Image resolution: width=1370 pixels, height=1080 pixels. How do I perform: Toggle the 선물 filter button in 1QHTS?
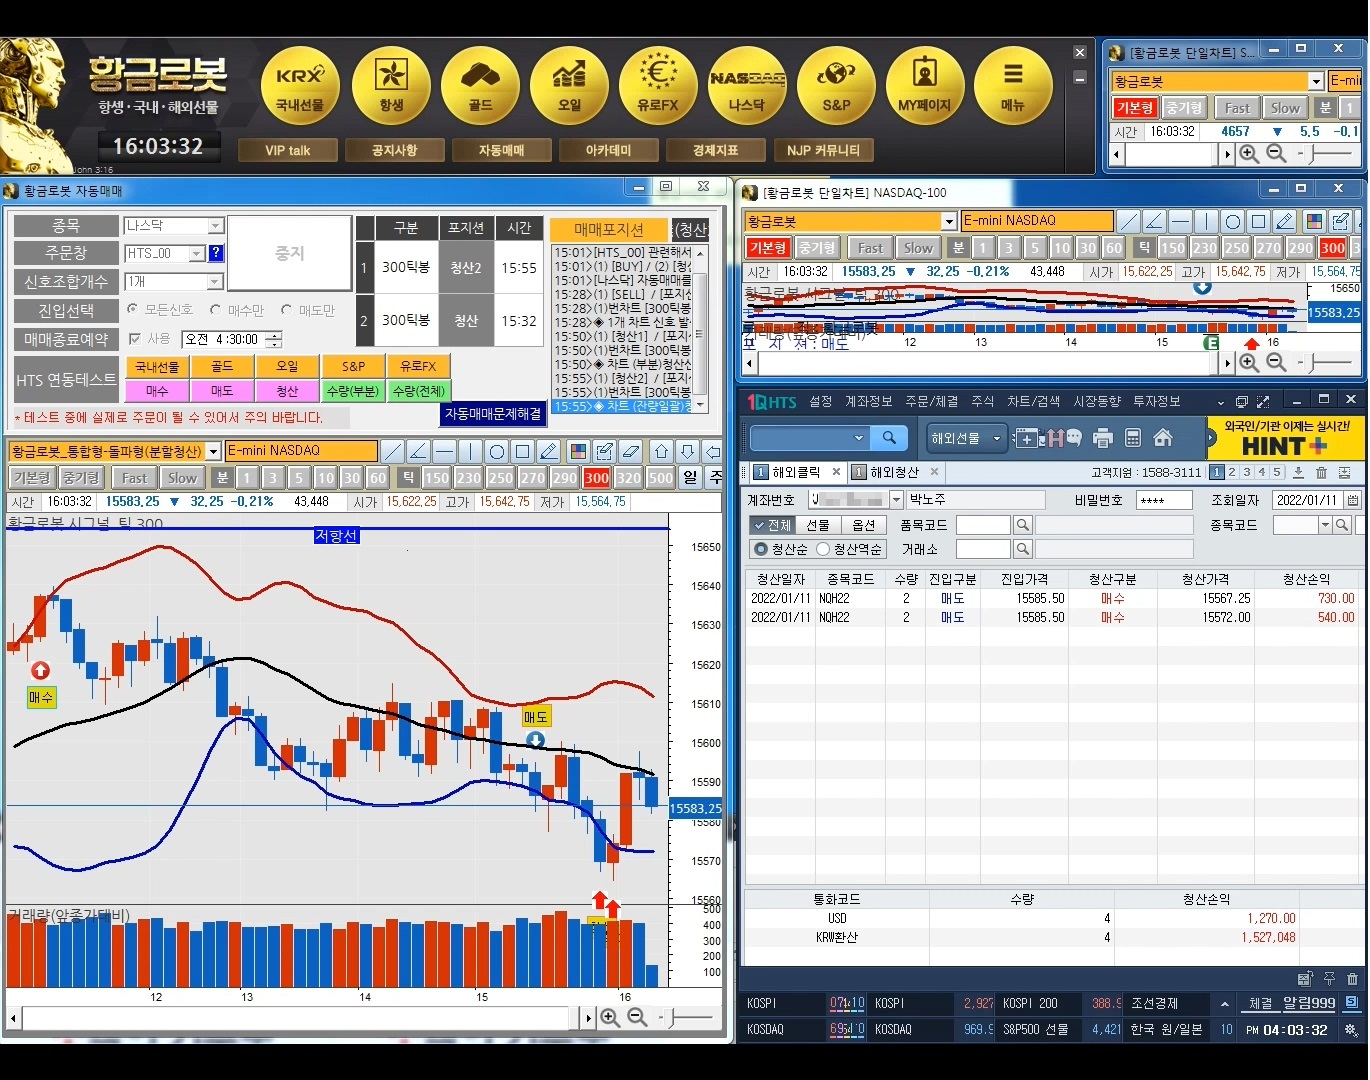(818, 525)
